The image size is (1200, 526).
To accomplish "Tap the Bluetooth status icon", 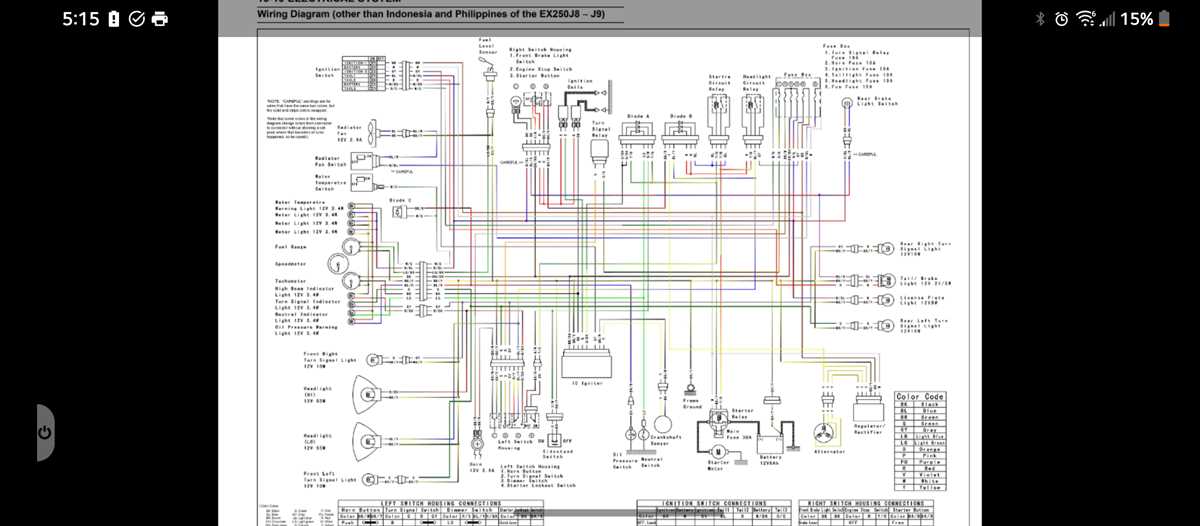I will 1039,19.
